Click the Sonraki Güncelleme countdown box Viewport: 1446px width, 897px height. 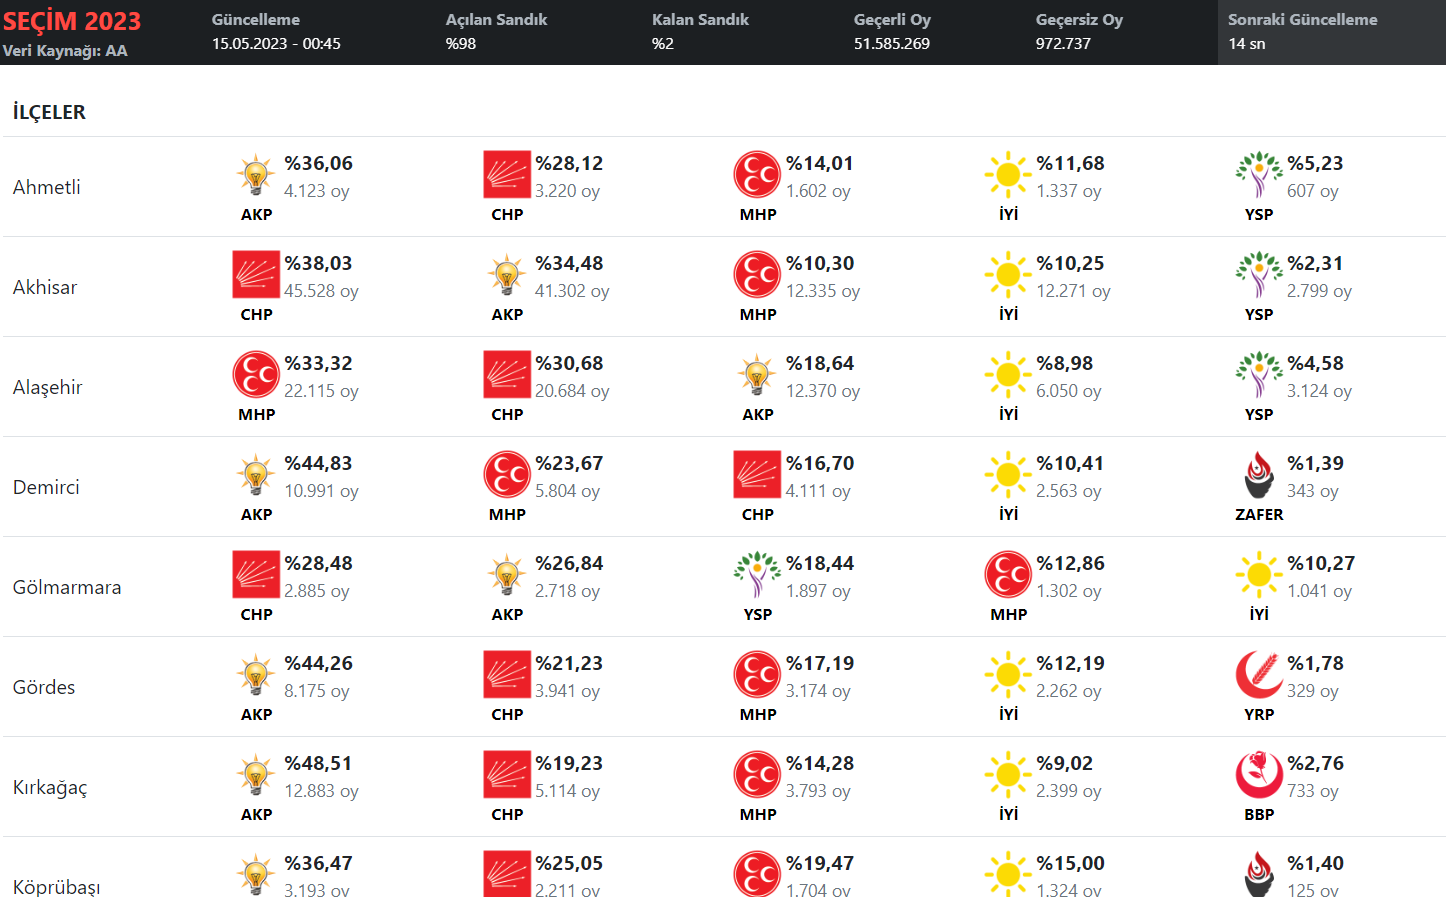click(1331, 32)
